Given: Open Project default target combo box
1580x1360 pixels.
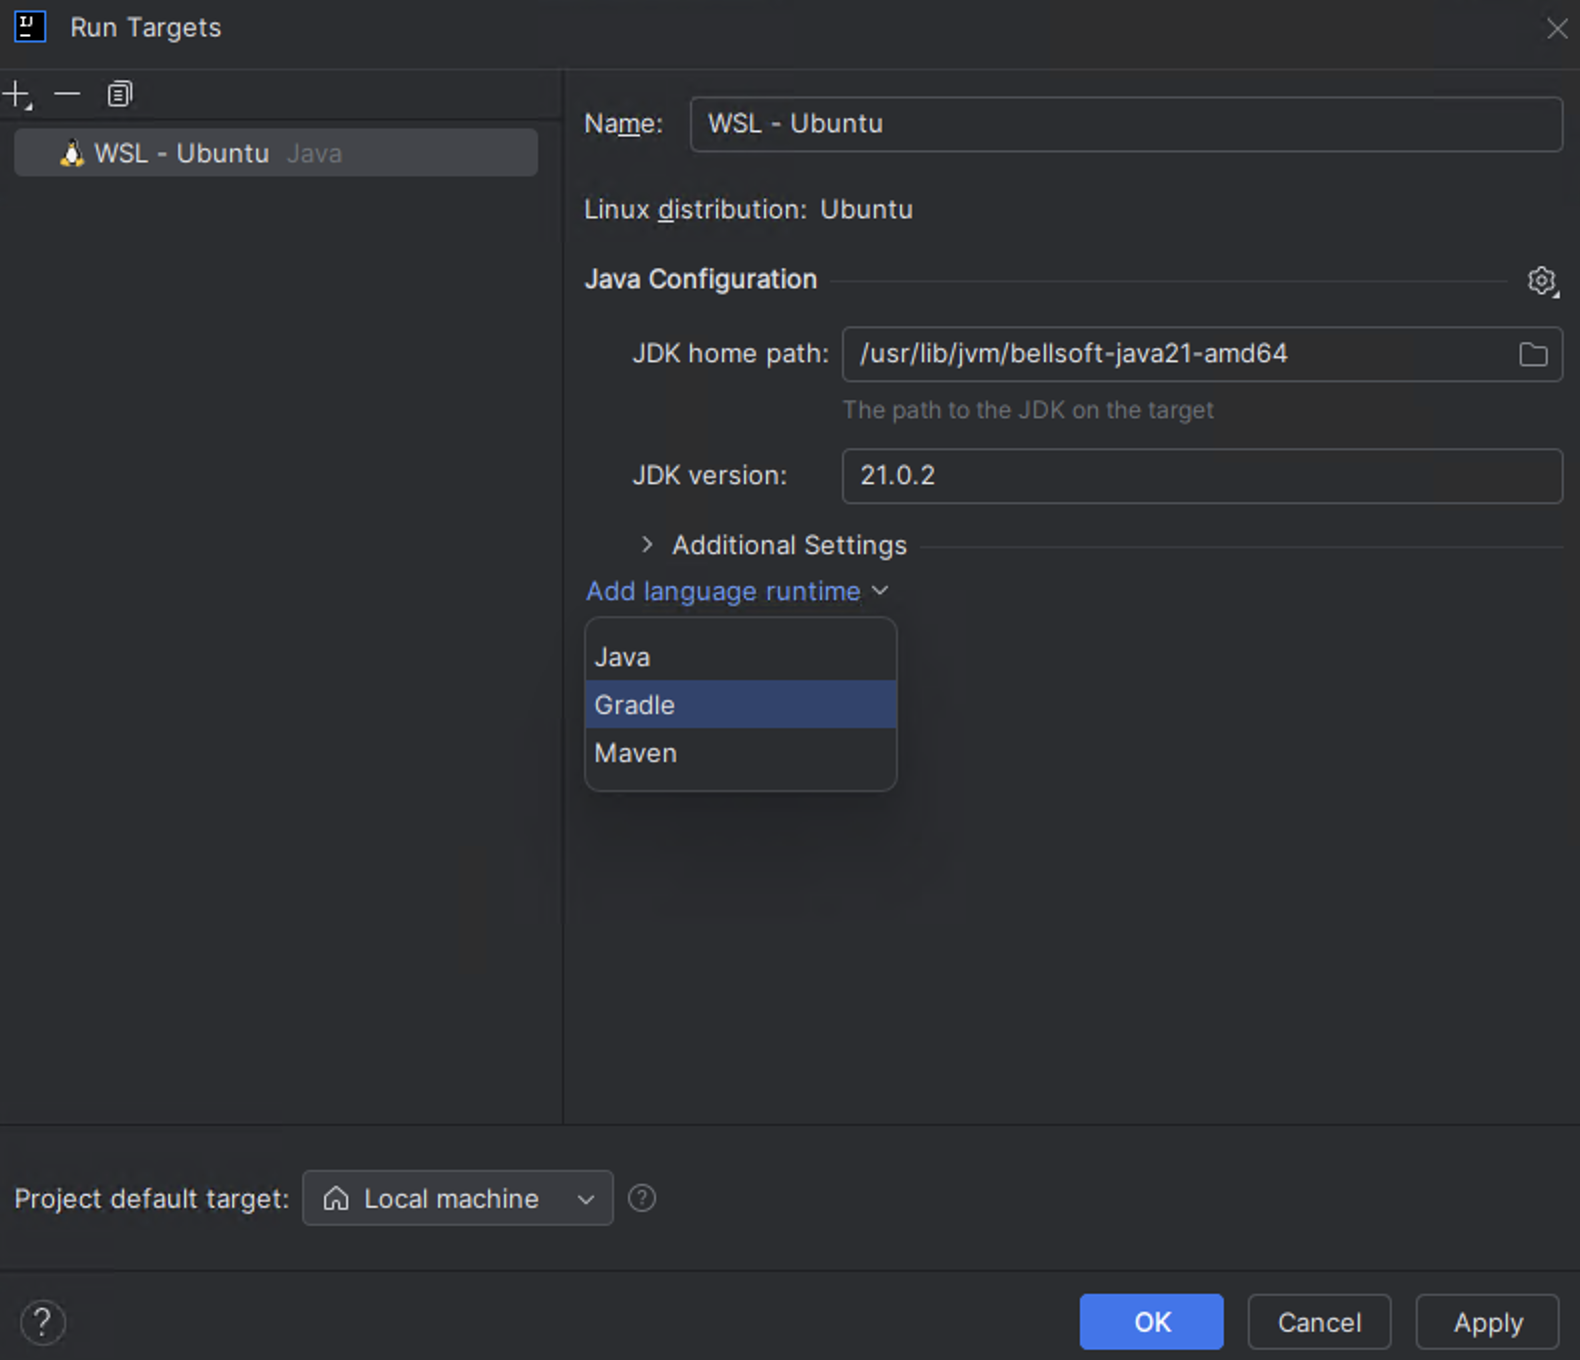Looking at the screenshot, I should pos(457,1198).
